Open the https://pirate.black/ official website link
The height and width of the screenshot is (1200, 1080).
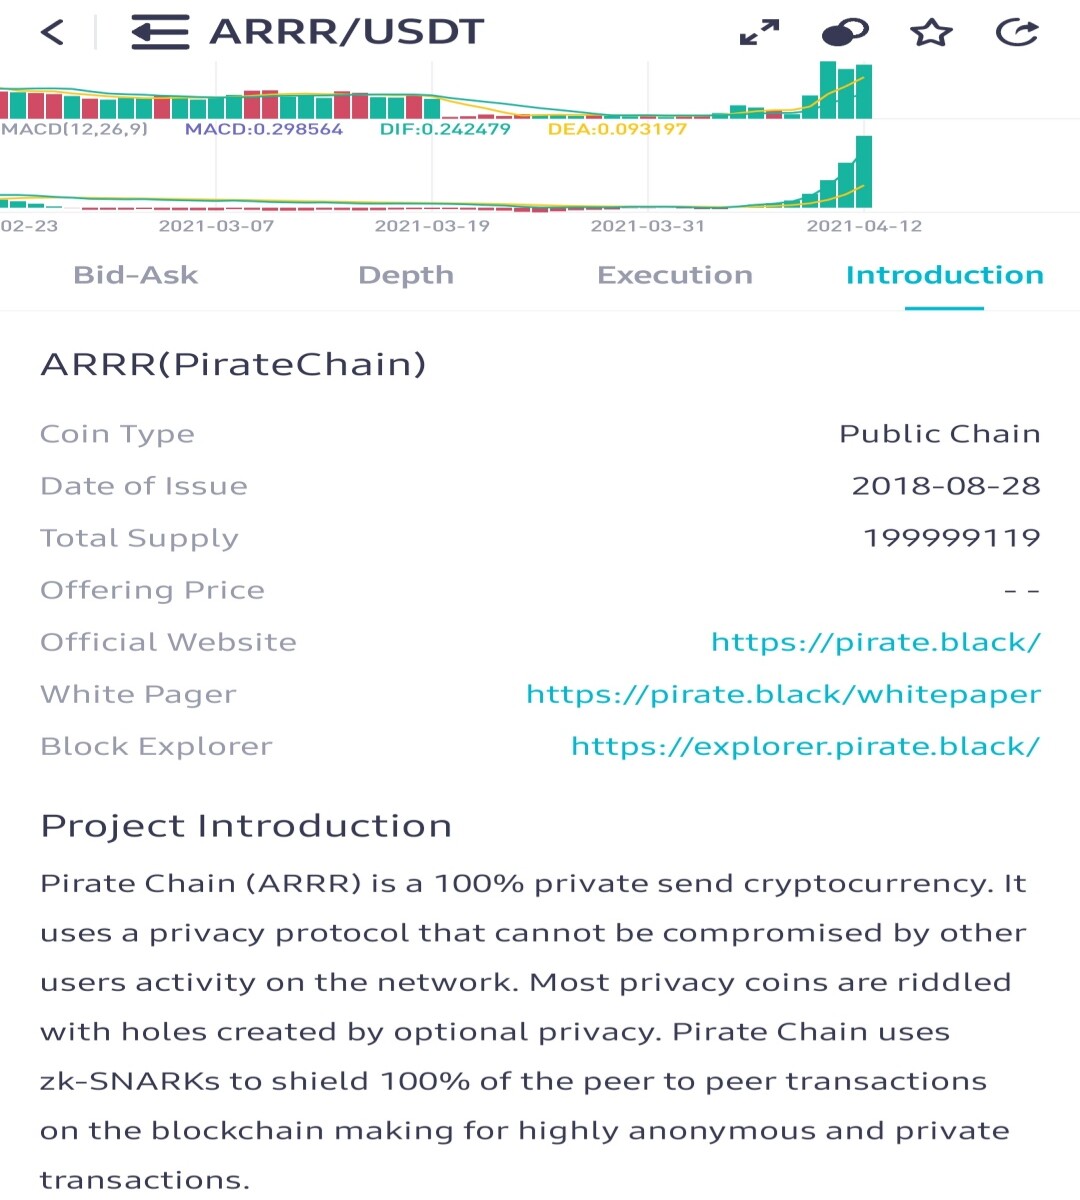pyautogui.click(x=876, y=642)
